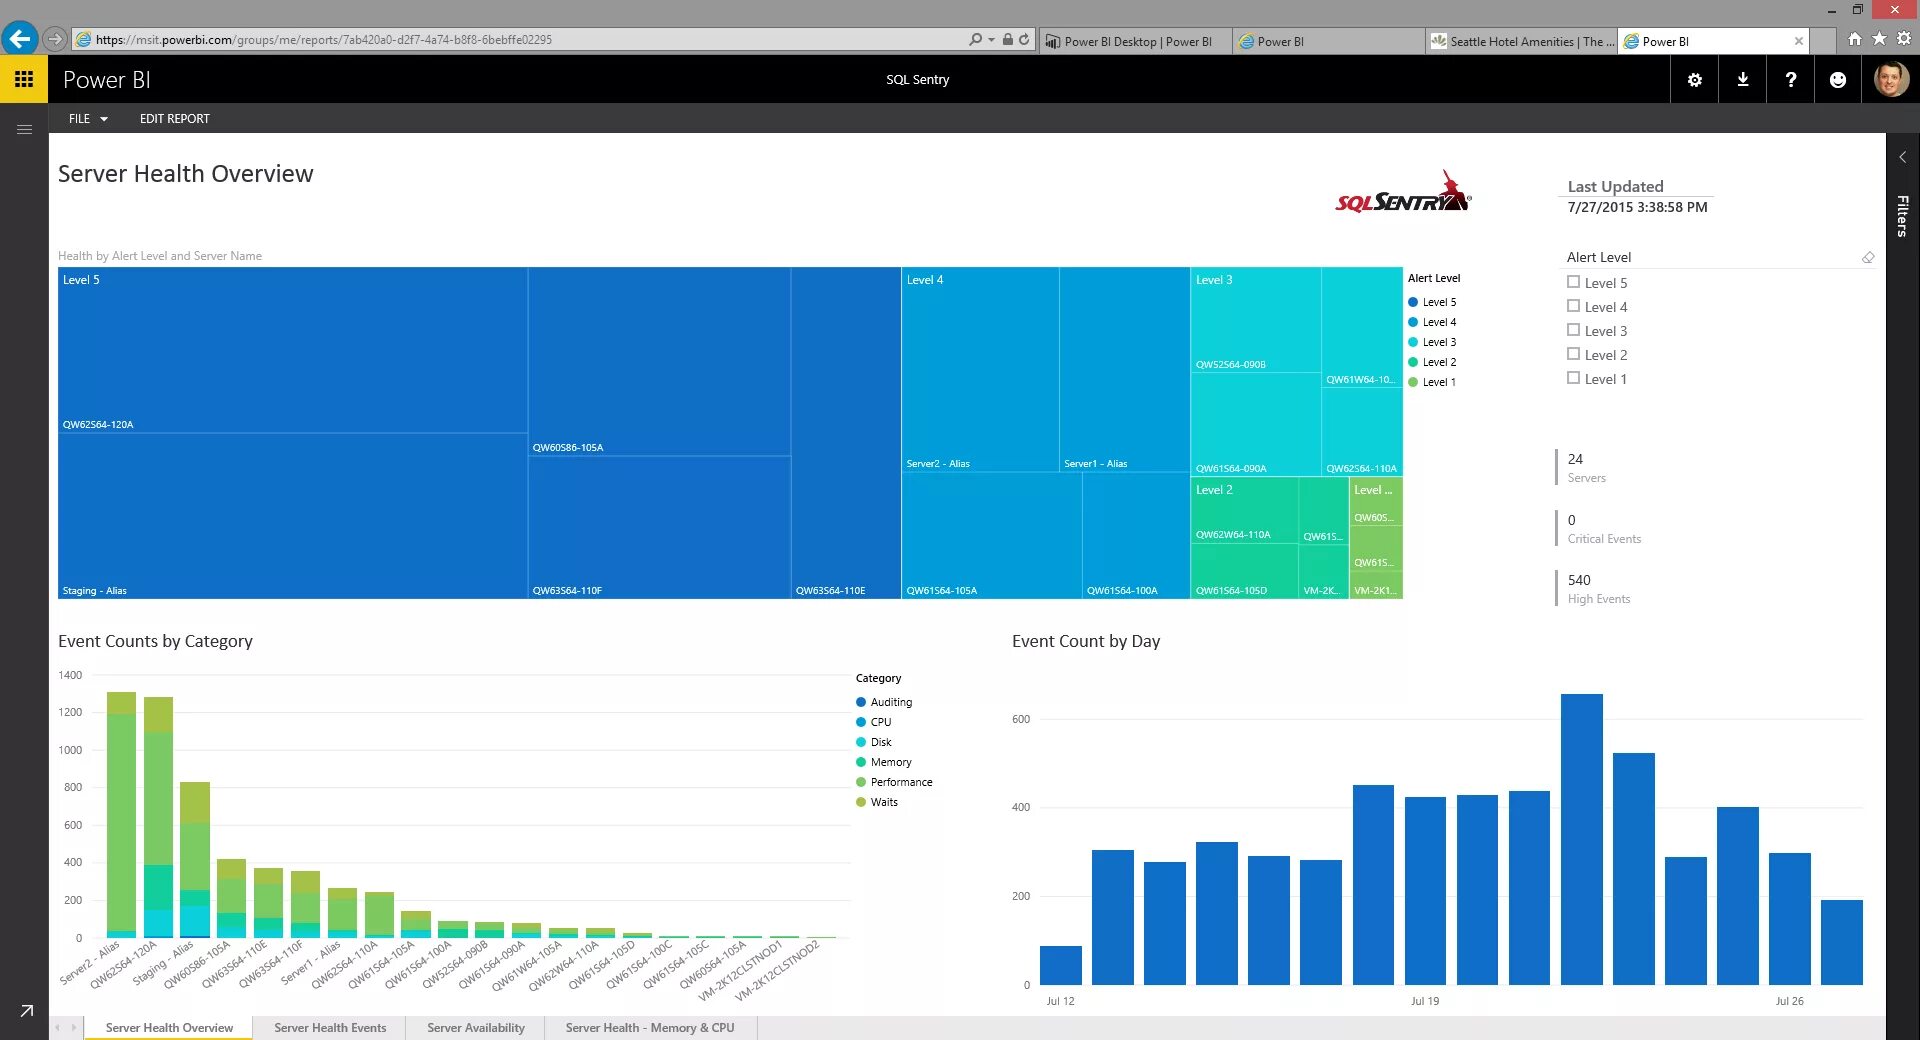This screenshot has width=1920, height=1040.
Task: Click the browser home icon
Action: tap(1854, 39)
